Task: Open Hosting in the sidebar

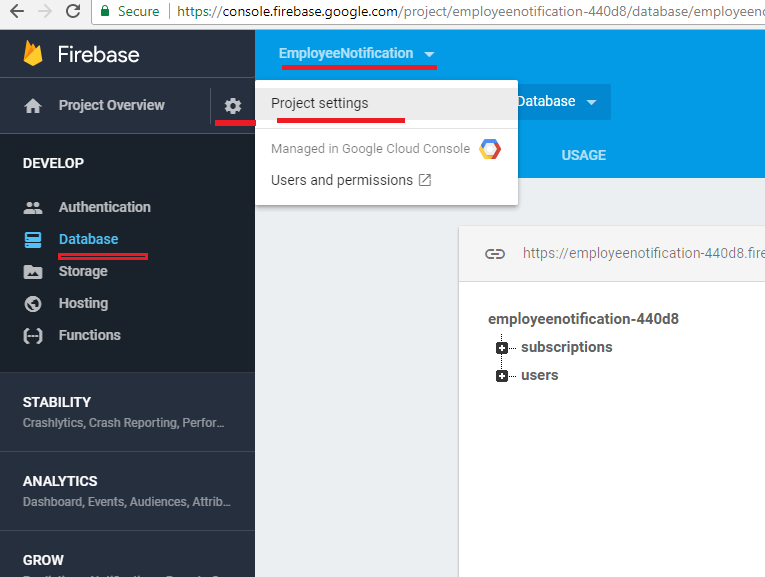Action: 83,303
